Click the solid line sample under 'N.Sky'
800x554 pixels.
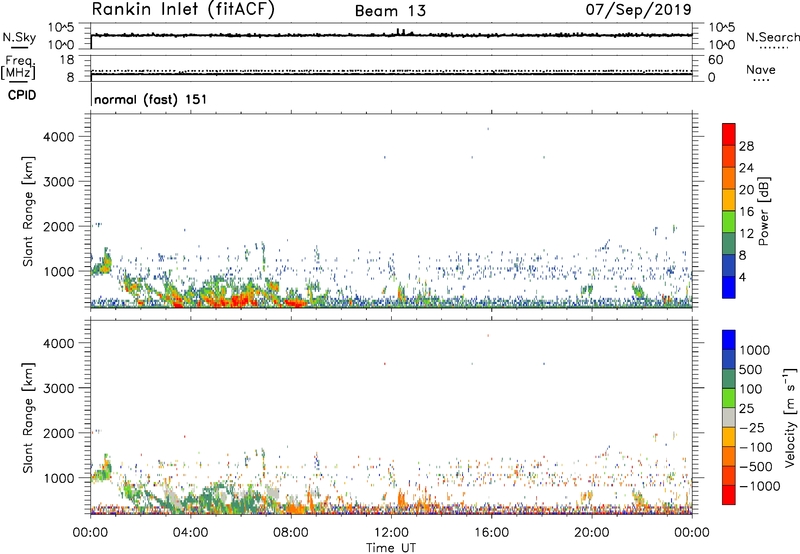point(19,48)
